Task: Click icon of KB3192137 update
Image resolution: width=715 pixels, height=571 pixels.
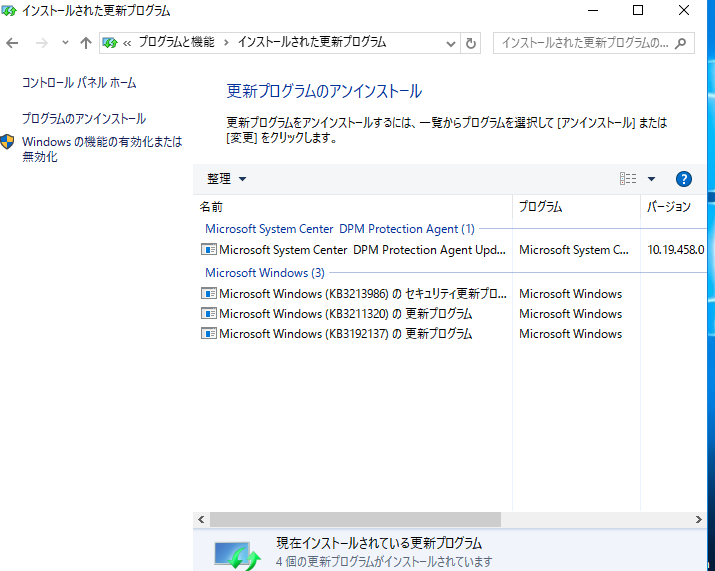Action: click(208, 333)
